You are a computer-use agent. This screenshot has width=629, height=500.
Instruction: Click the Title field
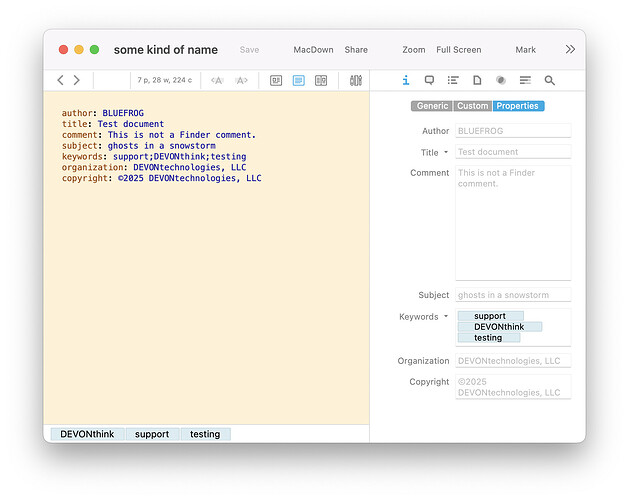(x=513, y=152)
